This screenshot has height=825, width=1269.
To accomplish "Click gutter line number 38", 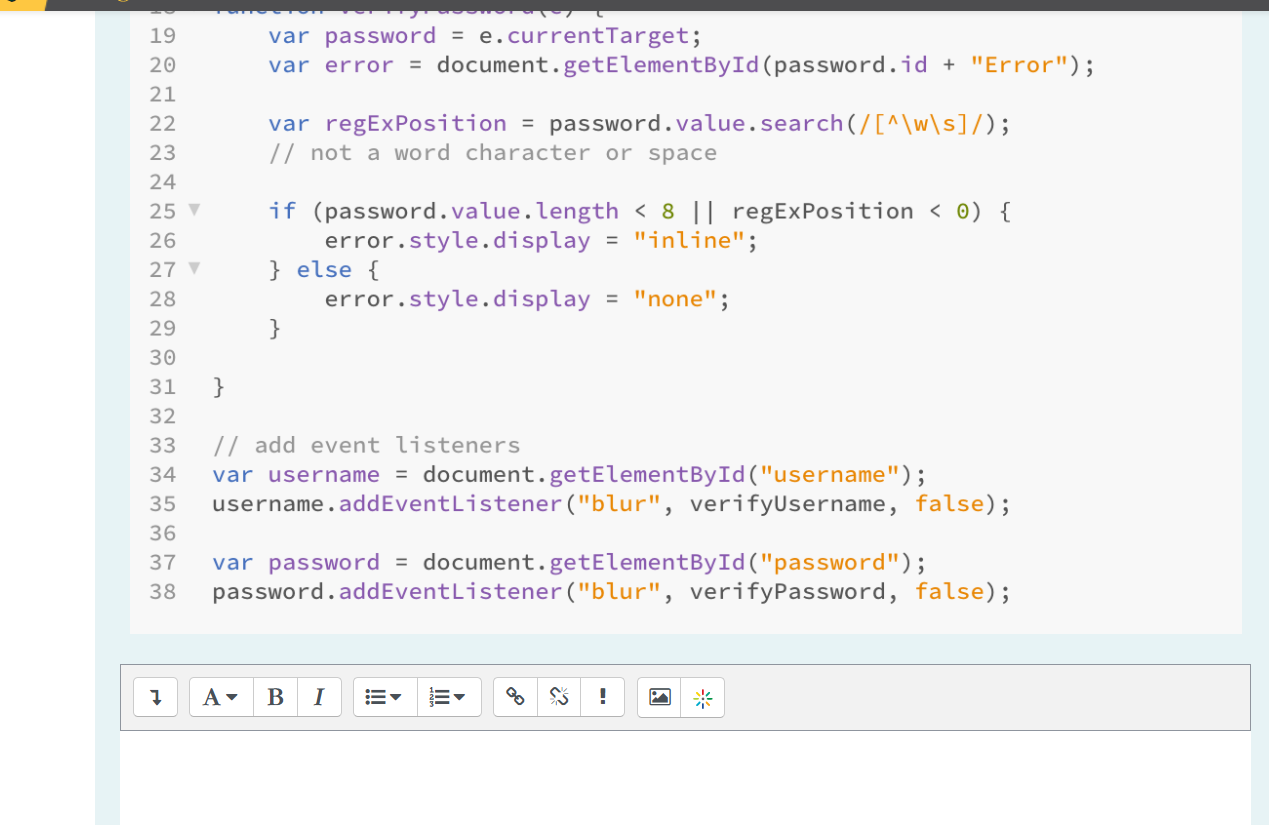I will [162, 591].
